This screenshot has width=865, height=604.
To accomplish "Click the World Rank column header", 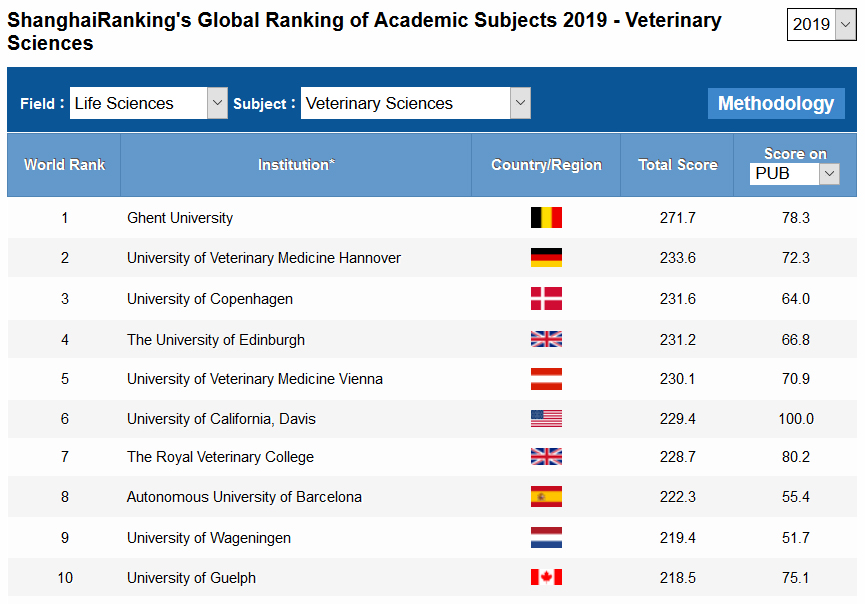I will point(63,164).
